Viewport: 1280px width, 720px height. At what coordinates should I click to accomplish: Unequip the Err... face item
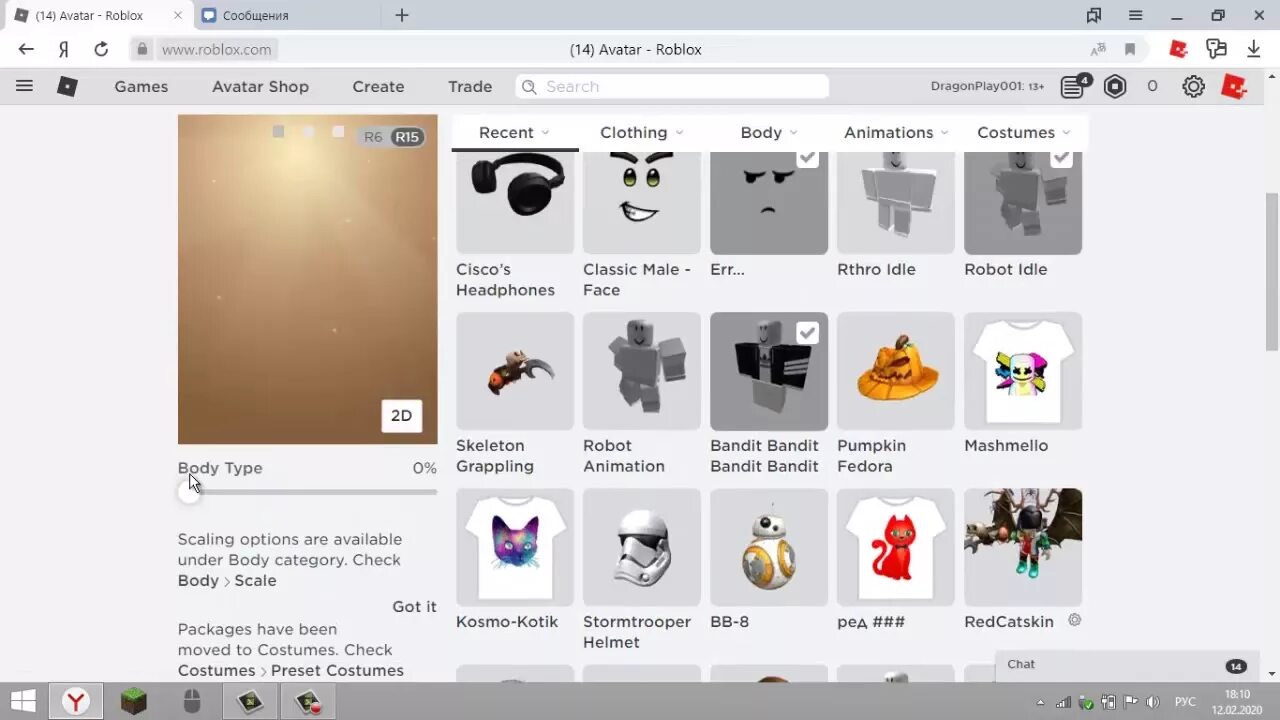769,202
